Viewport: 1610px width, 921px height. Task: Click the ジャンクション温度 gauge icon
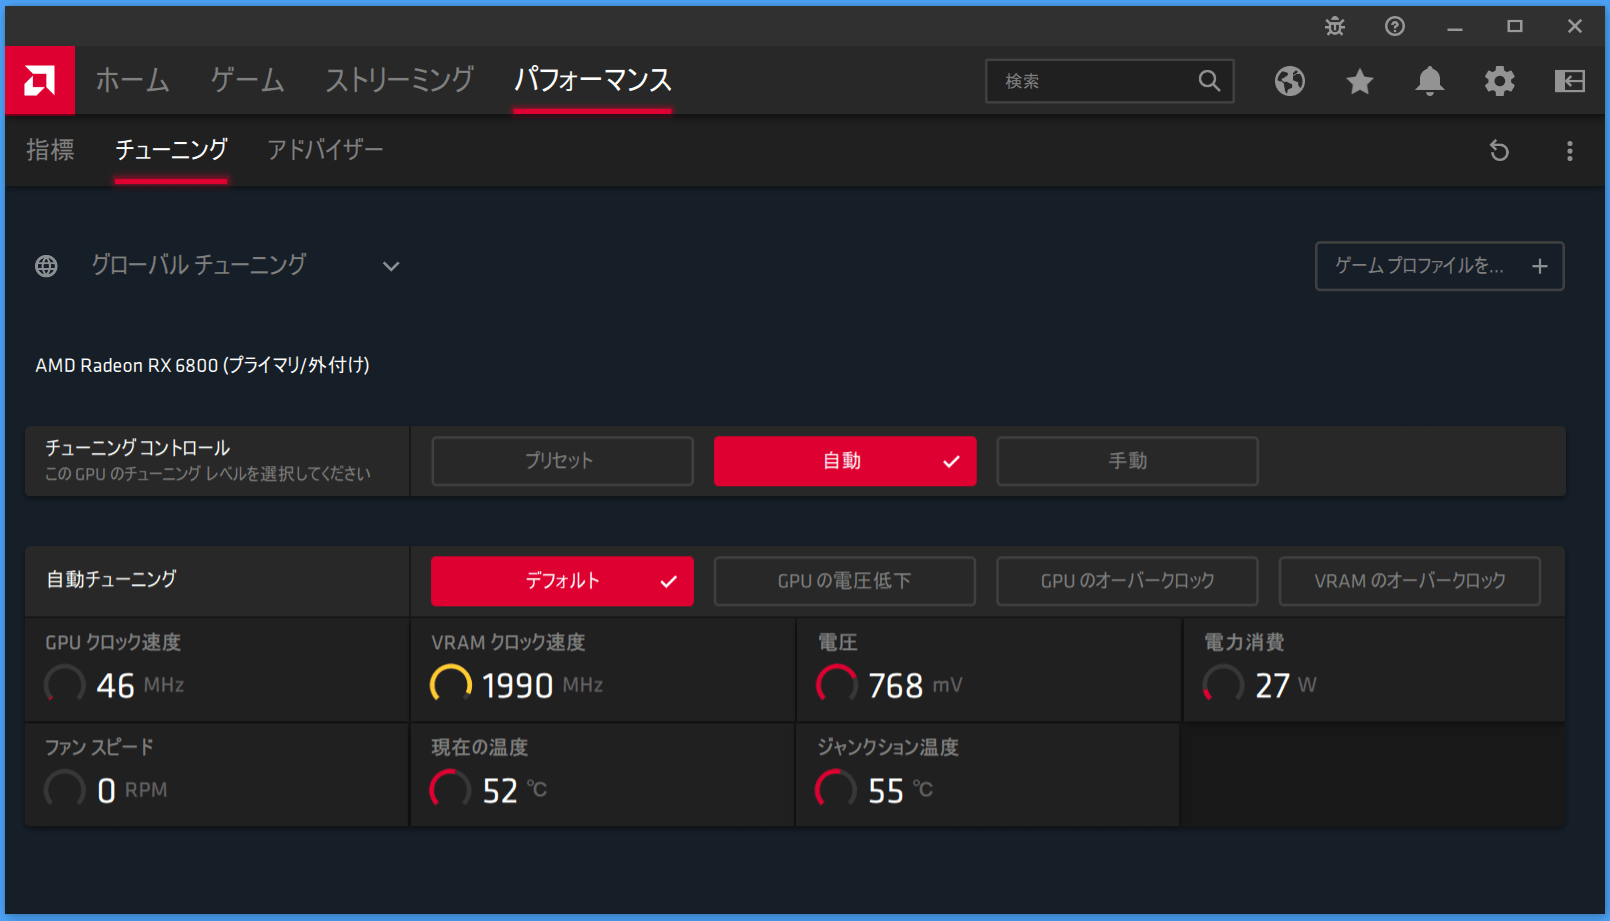pyautogui.click(x=837, y=790)
